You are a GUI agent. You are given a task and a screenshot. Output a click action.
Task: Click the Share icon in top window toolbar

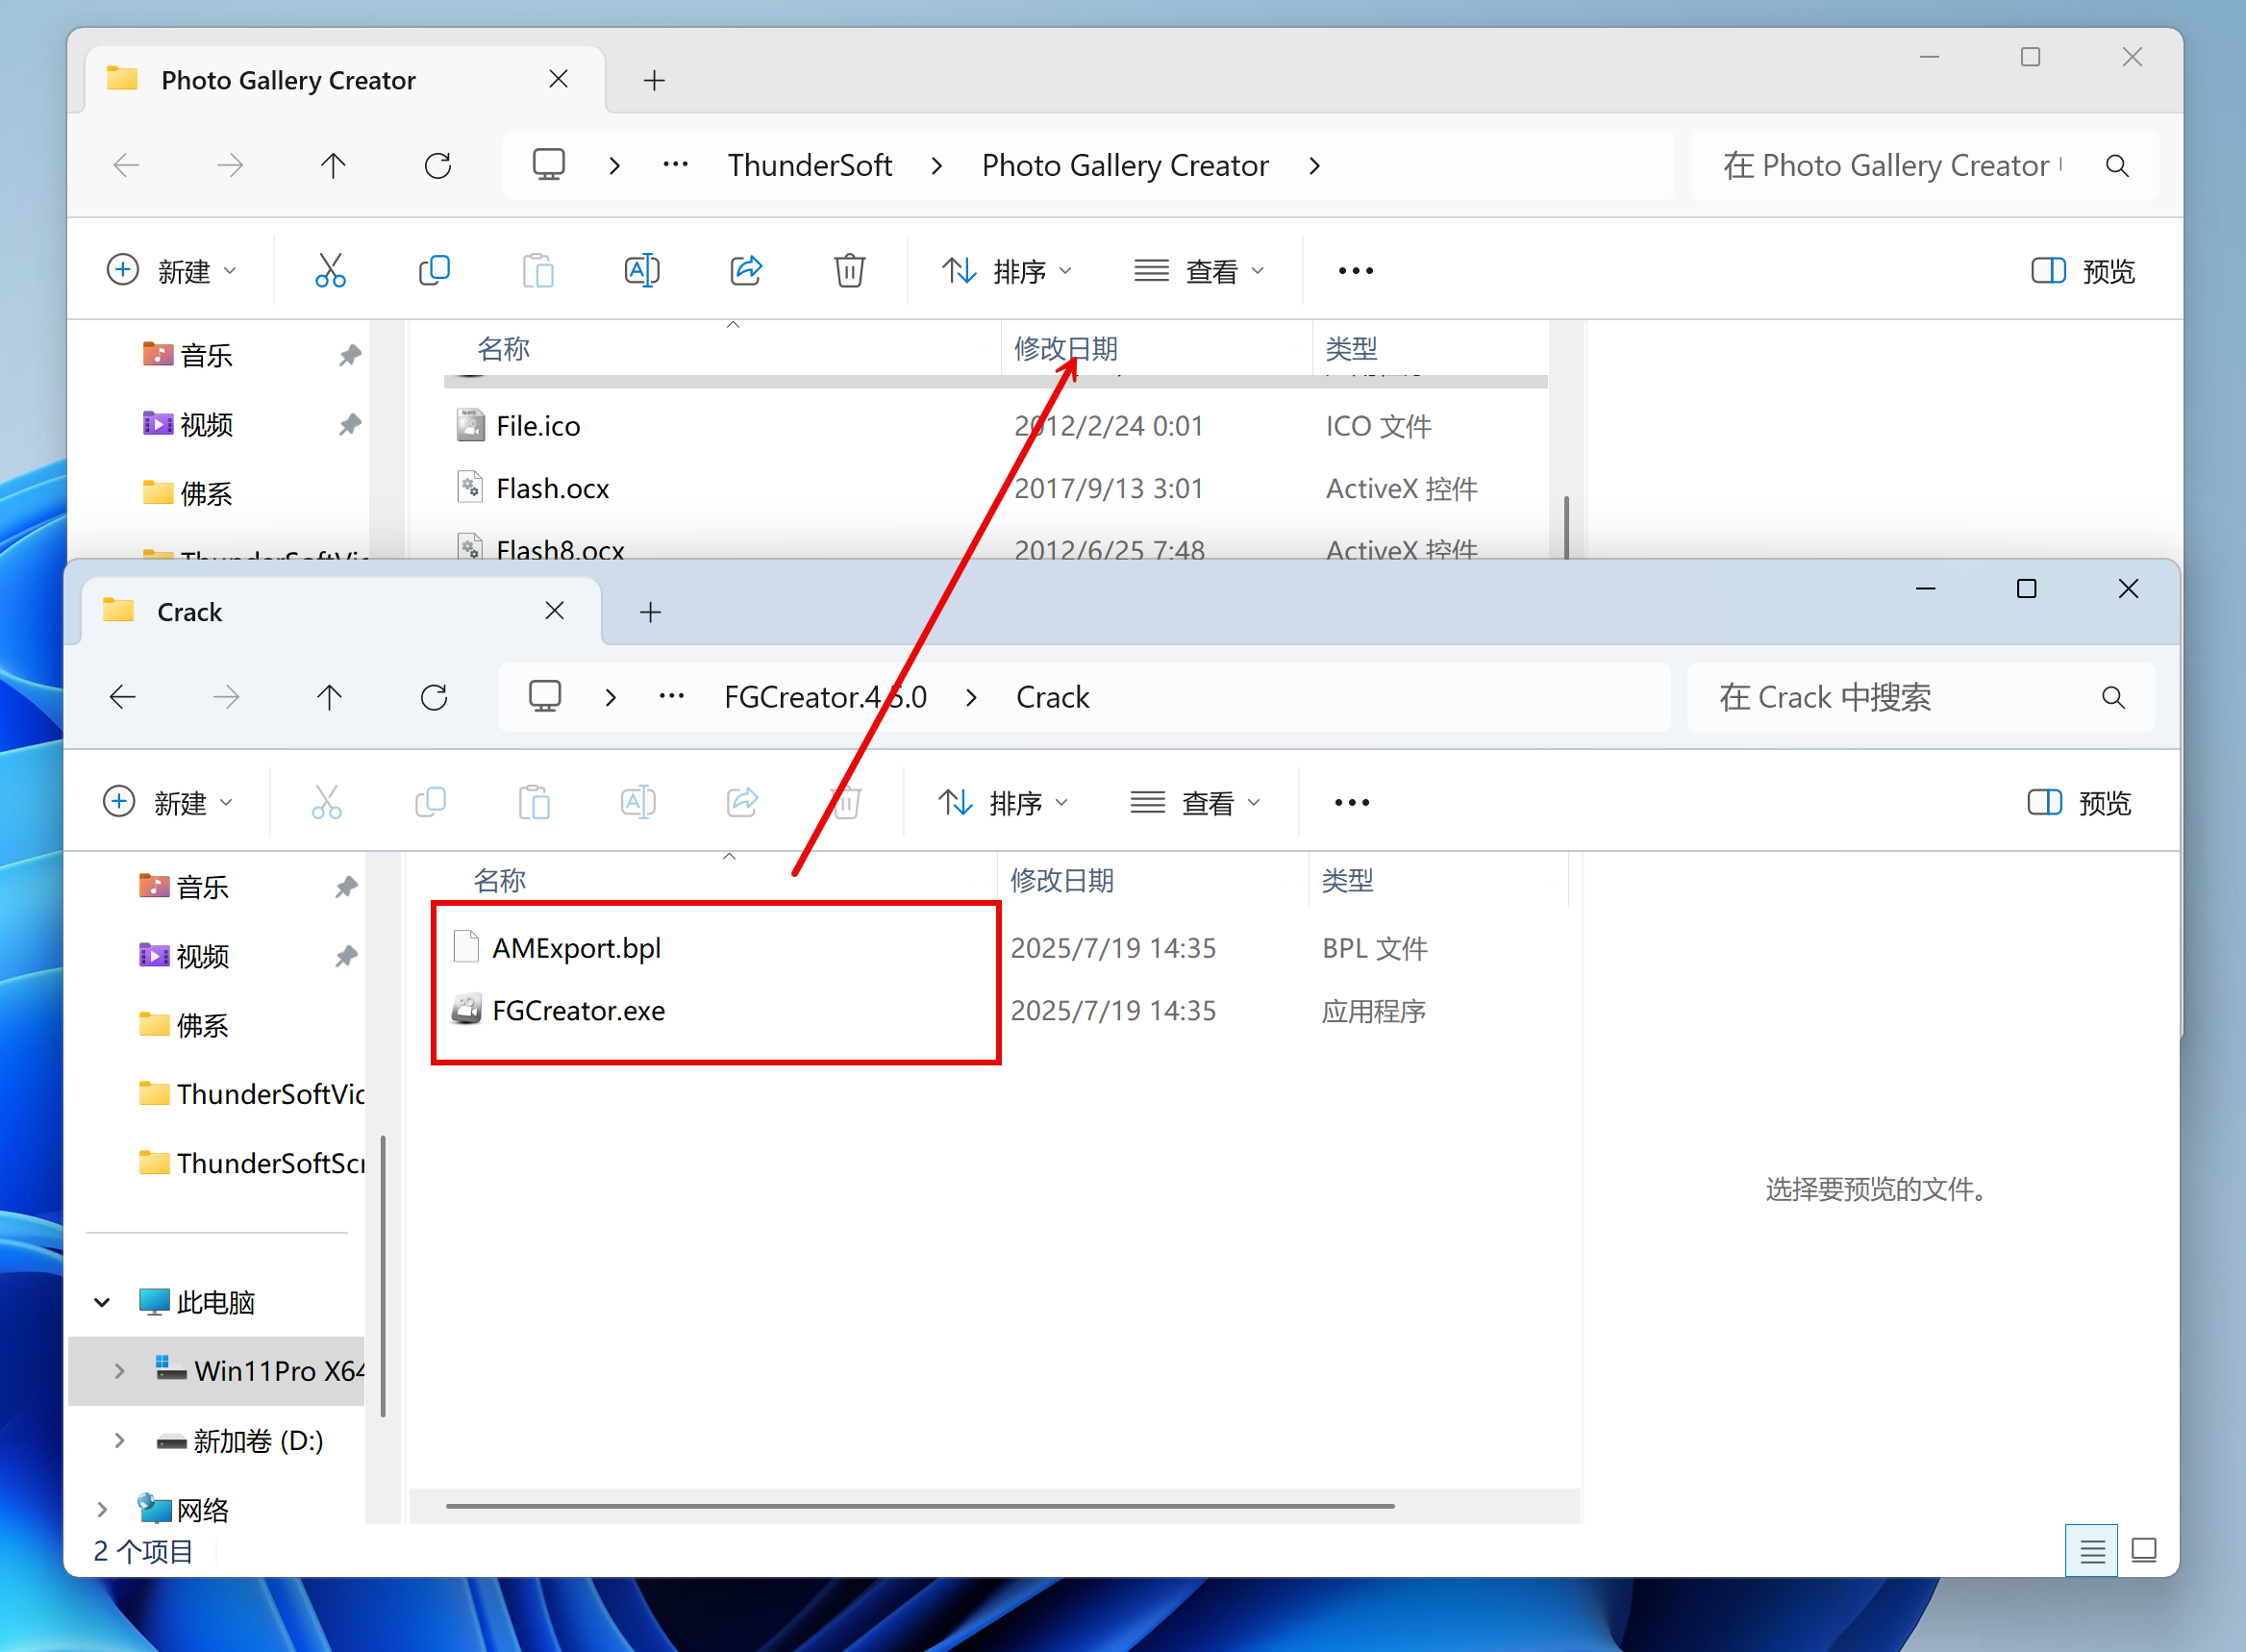(746, 270)
